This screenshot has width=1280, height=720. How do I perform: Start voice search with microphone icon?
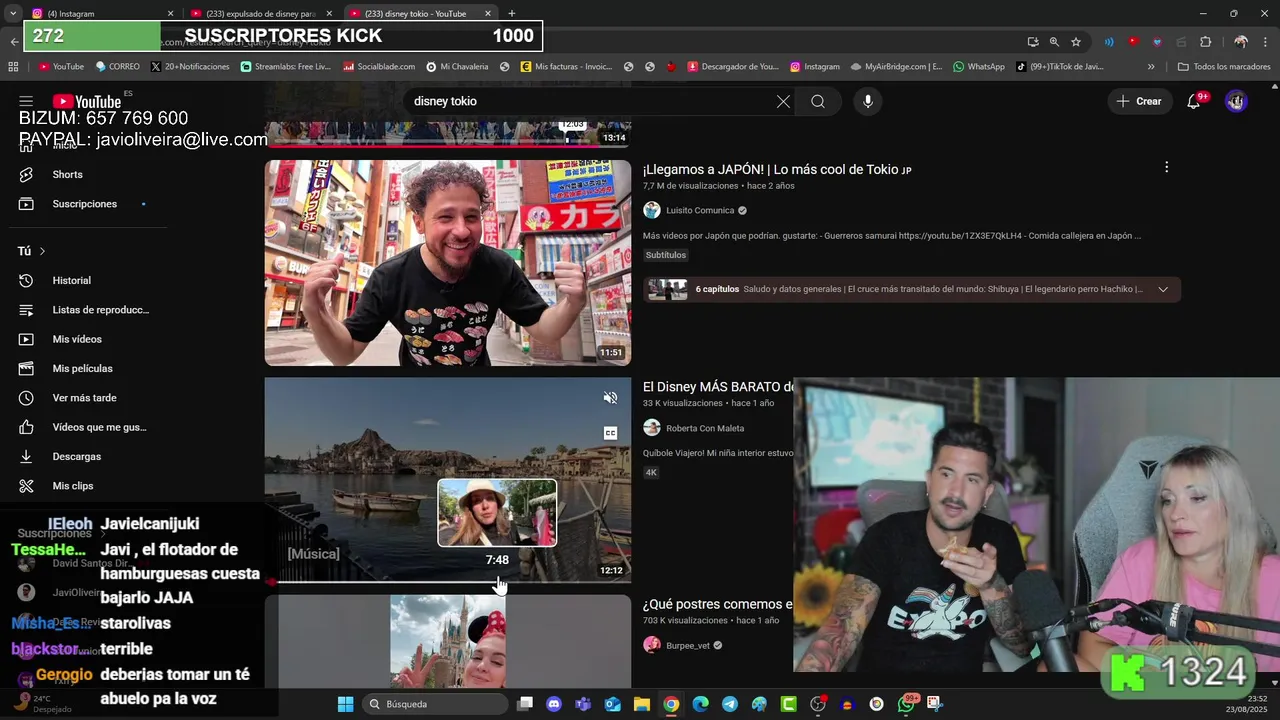click(868, 101)
